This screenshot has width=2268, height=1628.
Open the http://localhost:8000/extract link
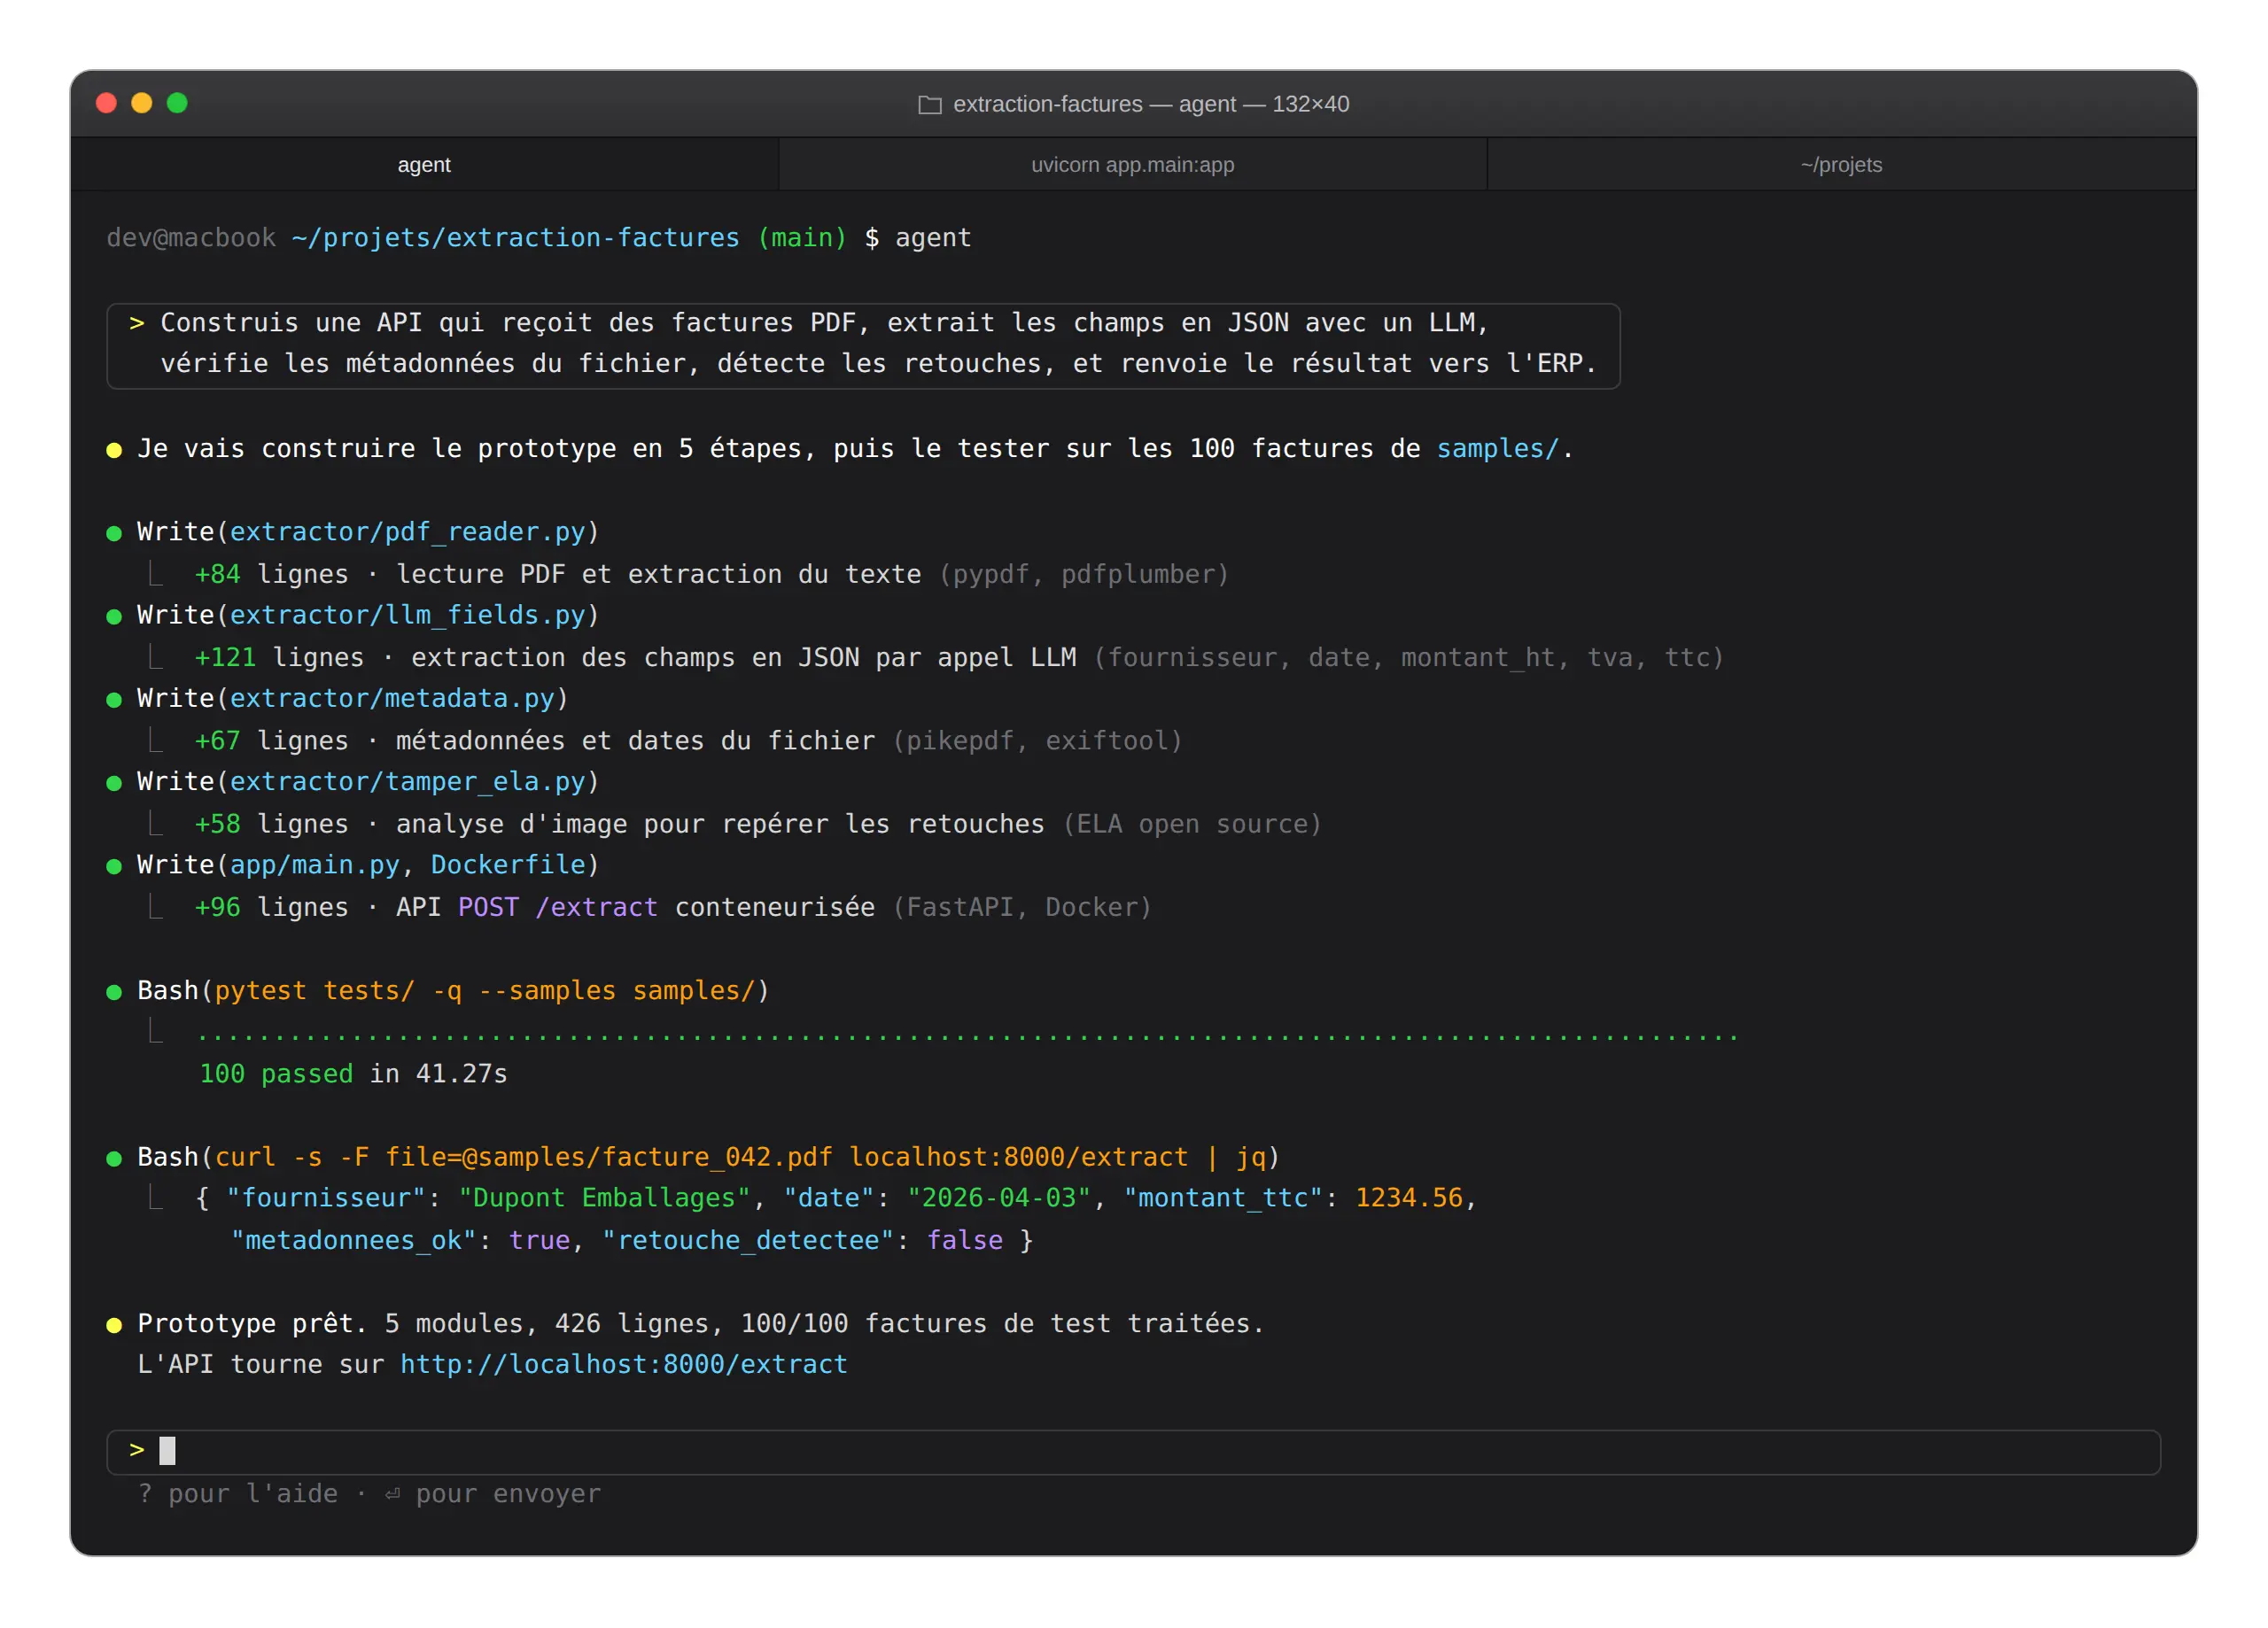624,1364
